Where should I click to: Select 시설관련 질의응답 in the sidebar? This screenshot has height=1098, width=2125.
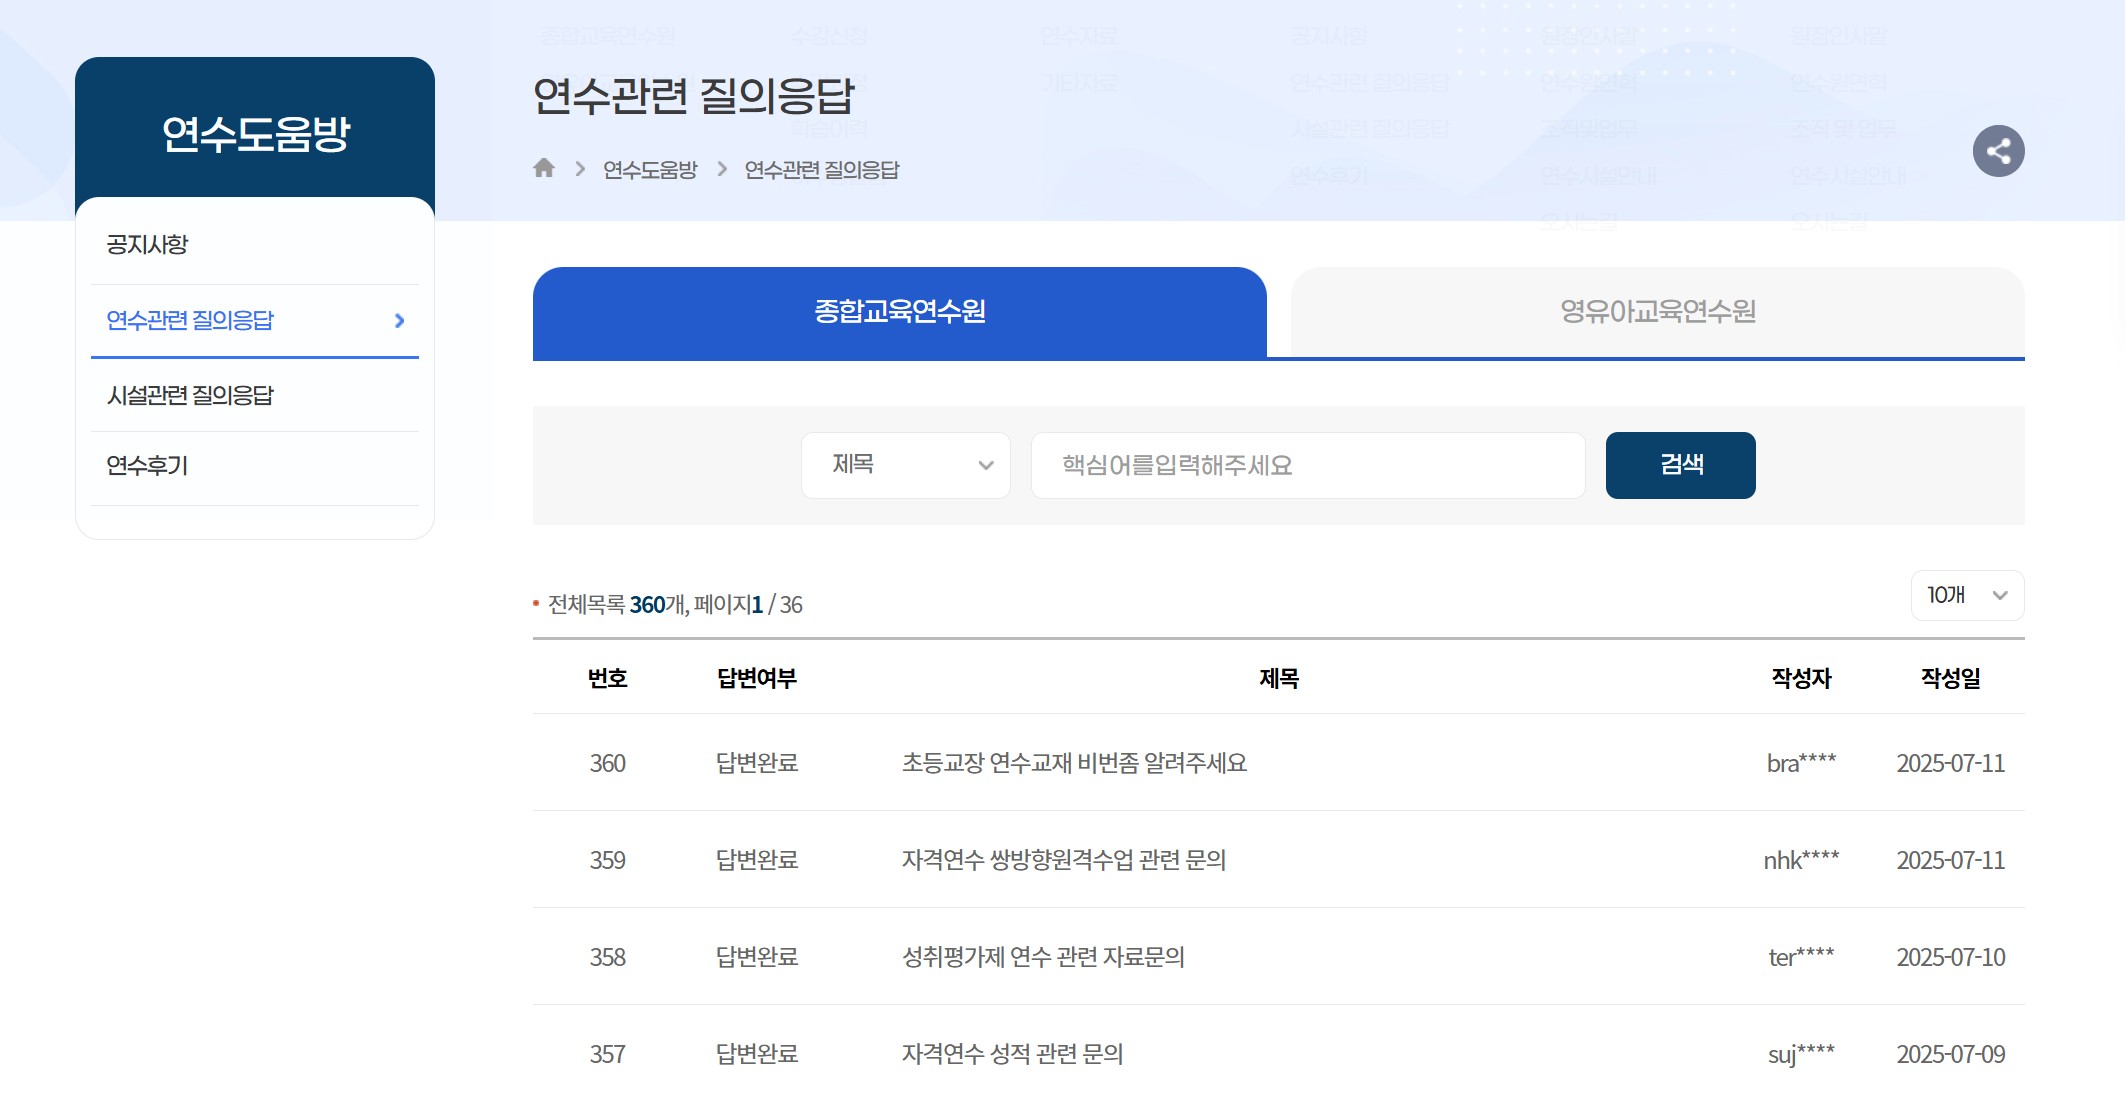coord(190,395)
